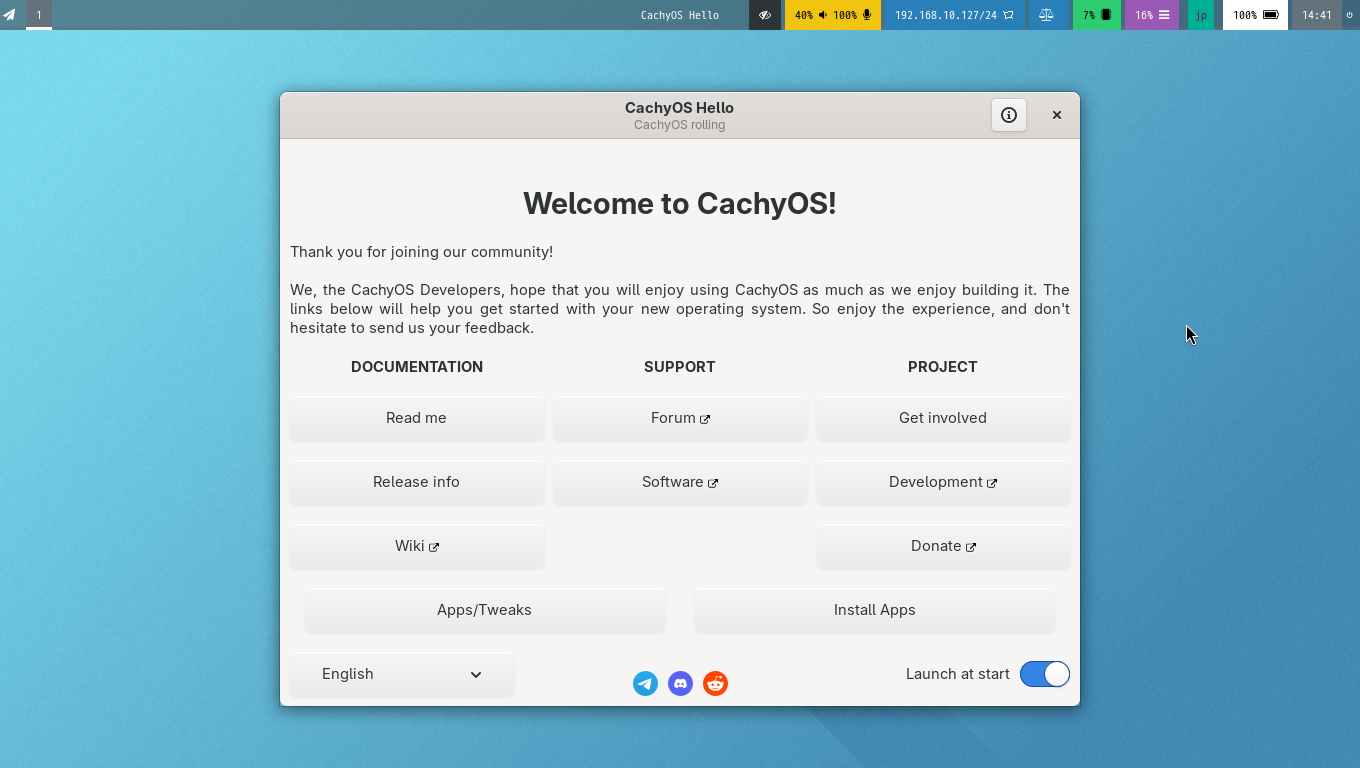This screenshot has width=1360, height=768.
Task: Expand the English language dropdown
Action: tap(402, 674)
